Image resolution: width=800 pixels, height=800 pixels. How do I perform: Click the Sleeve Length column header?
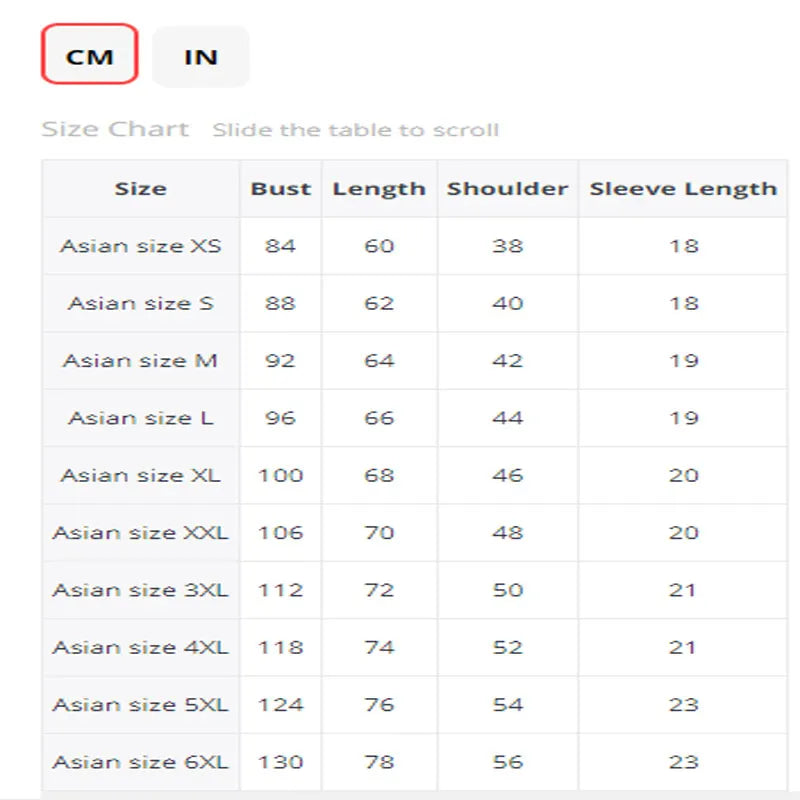point(683,189)
